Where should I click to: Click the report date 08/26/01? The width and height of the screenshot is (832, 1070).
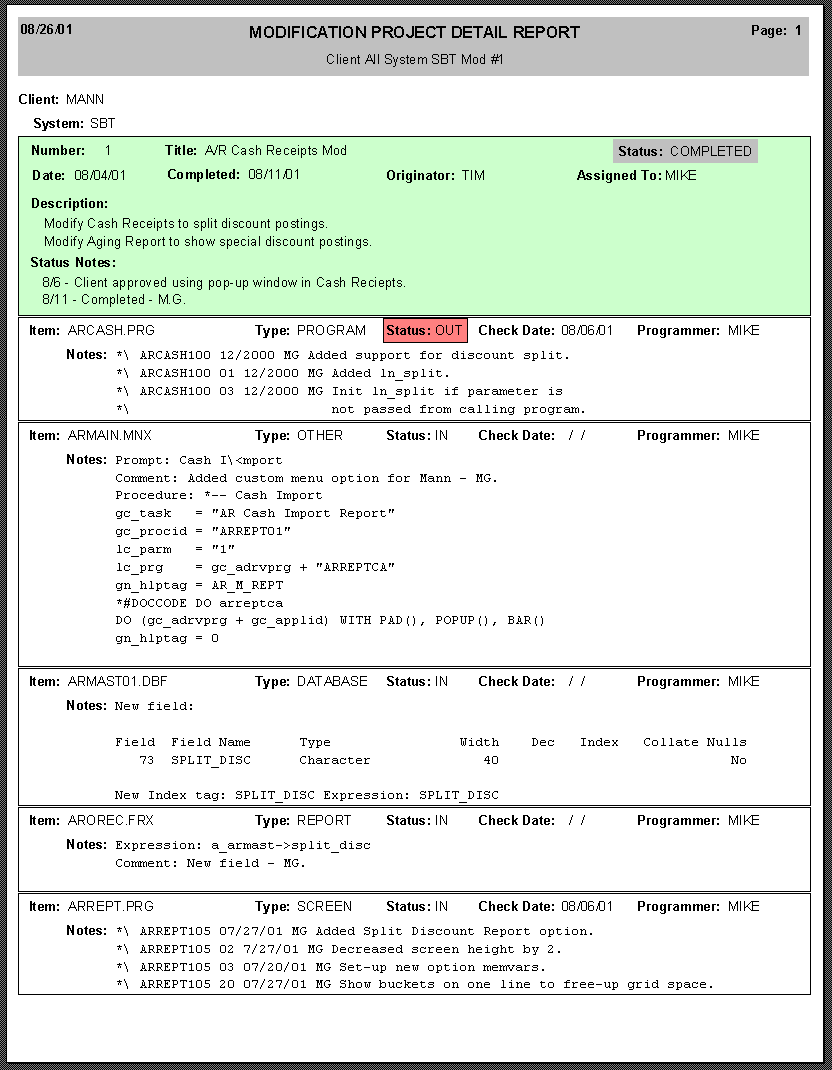[46, 29]
